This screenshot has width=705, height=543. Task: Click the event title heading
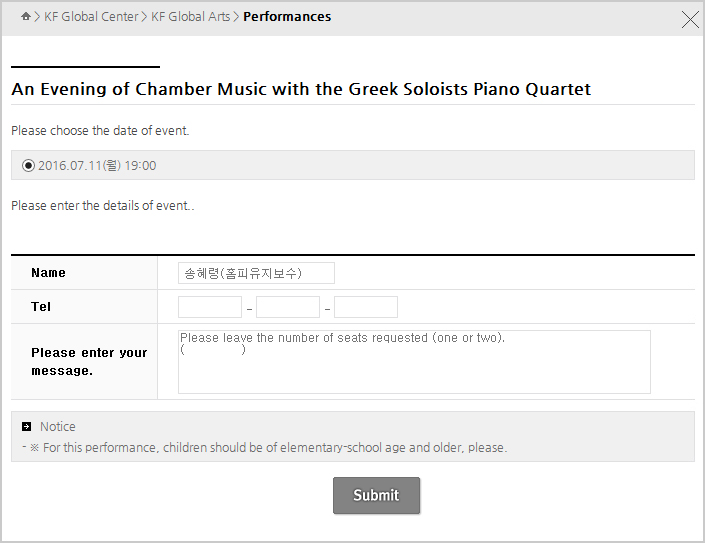[301, 89]
